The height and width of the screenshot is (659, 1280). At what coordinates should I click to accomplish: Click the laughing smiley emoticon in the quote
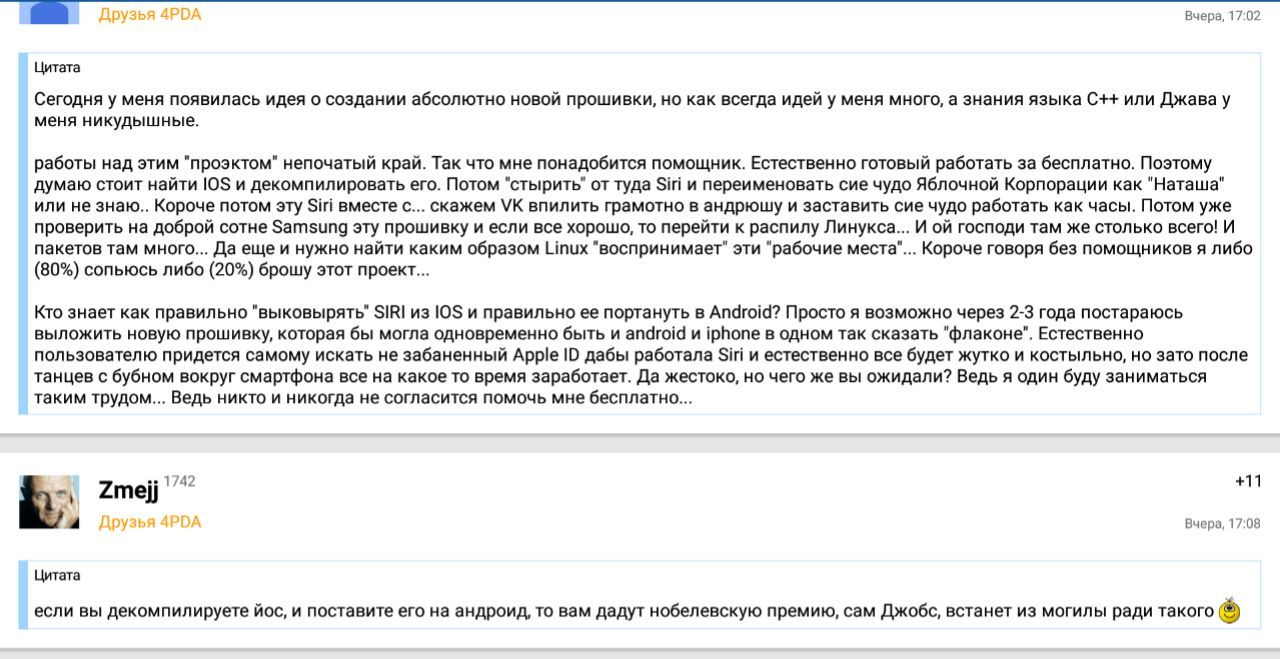point(1230,610)
